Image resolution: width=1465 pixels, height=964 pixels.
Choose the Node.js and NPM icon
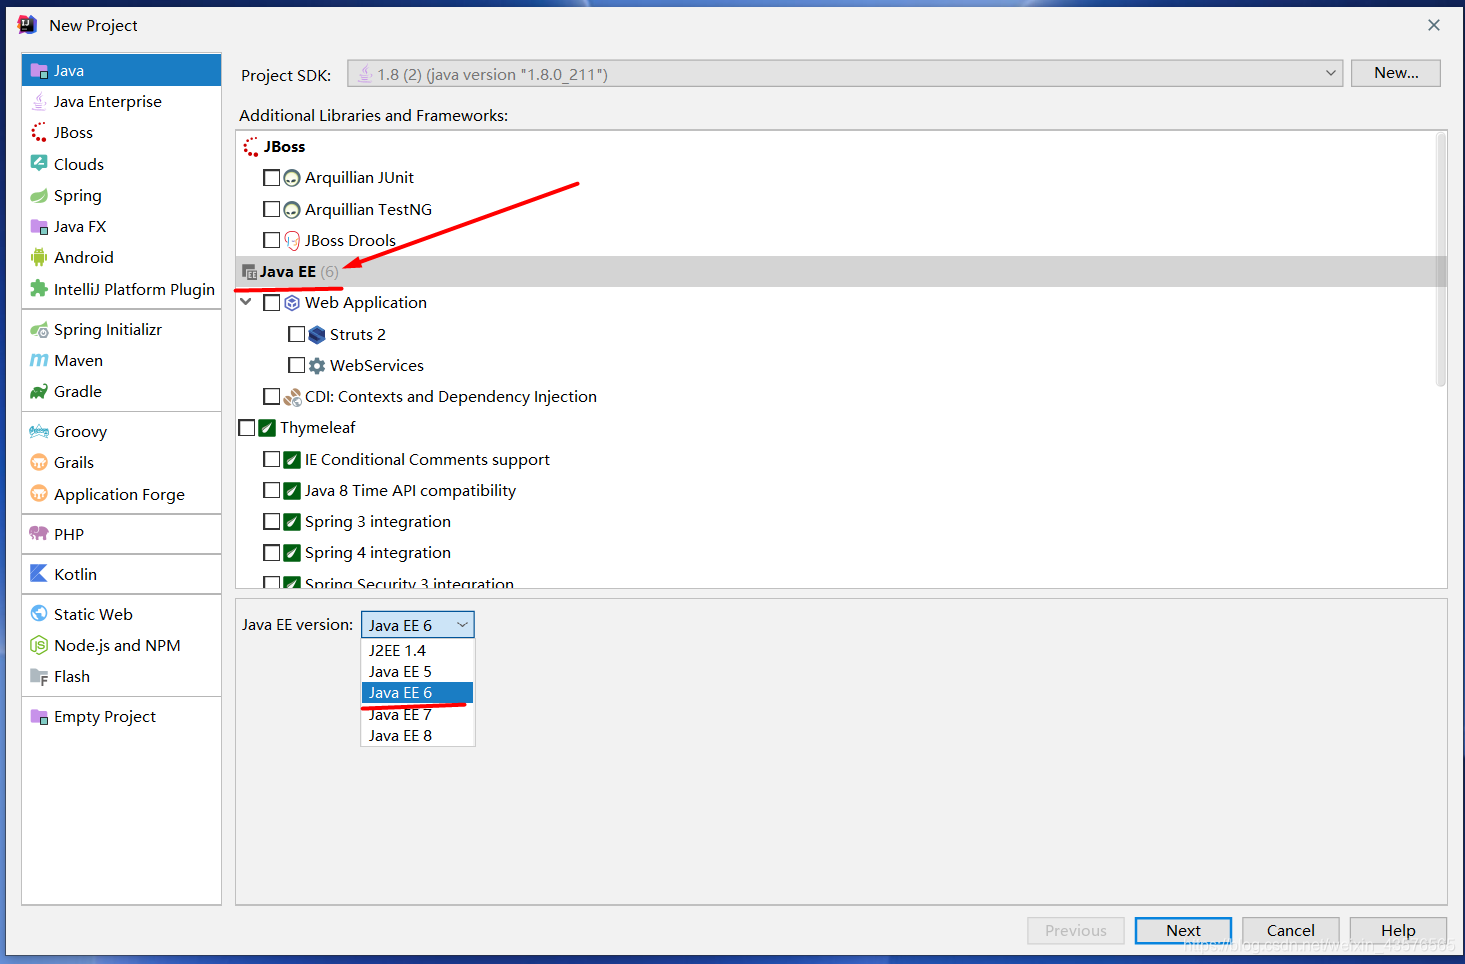coord(39,645)
